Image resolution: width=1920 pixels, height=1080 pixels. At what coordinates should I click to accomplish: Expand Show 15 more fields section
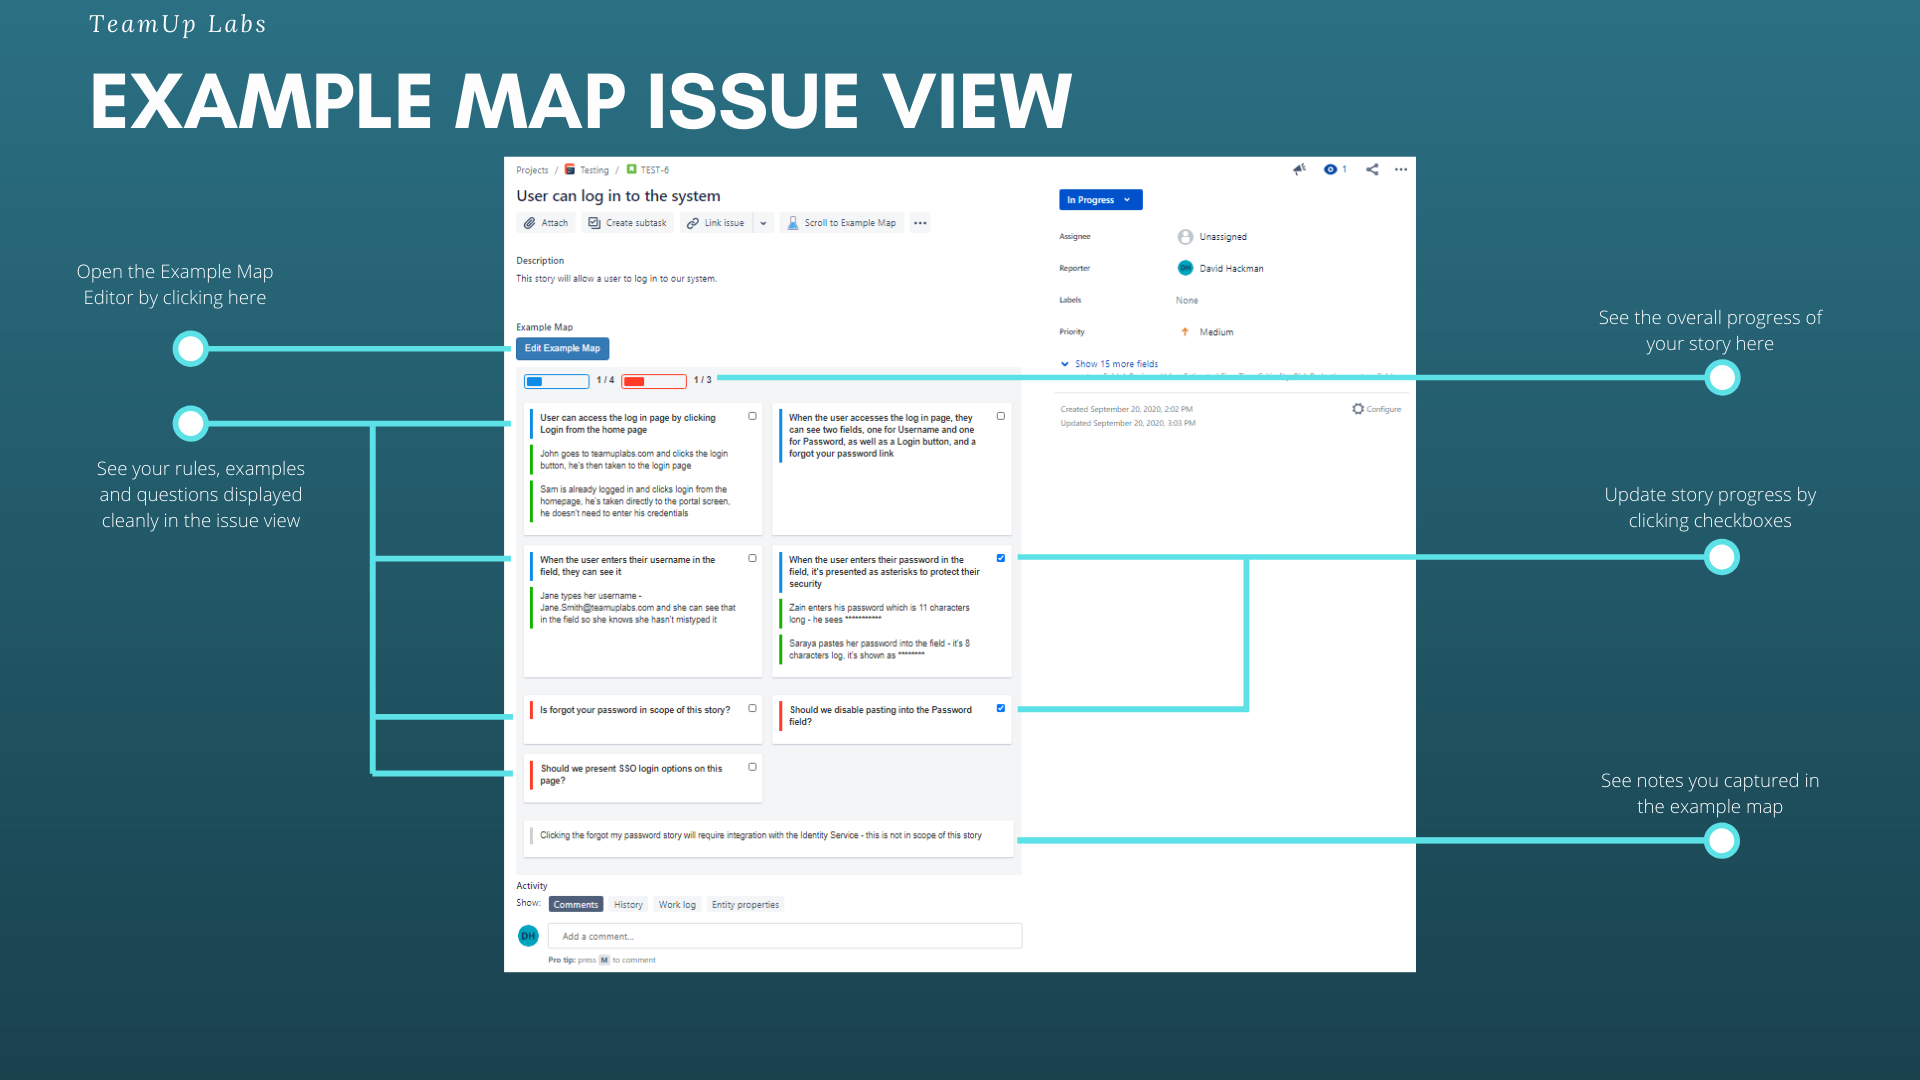1116,364
